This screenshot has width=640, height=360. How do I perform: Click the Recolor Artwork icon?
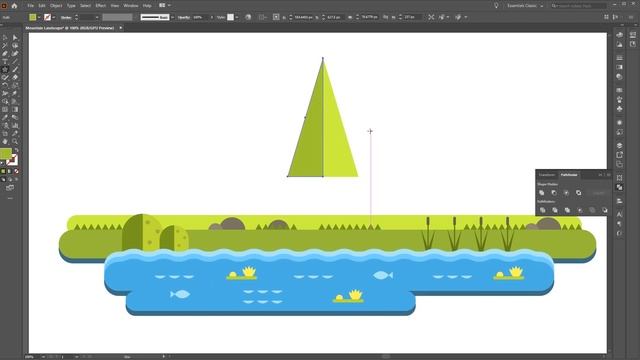tap(248, 17)
